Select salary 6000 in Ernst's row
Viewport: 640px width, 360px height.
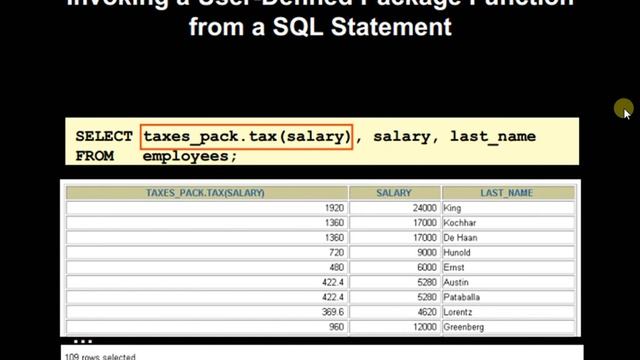click(x=427, y=267)
